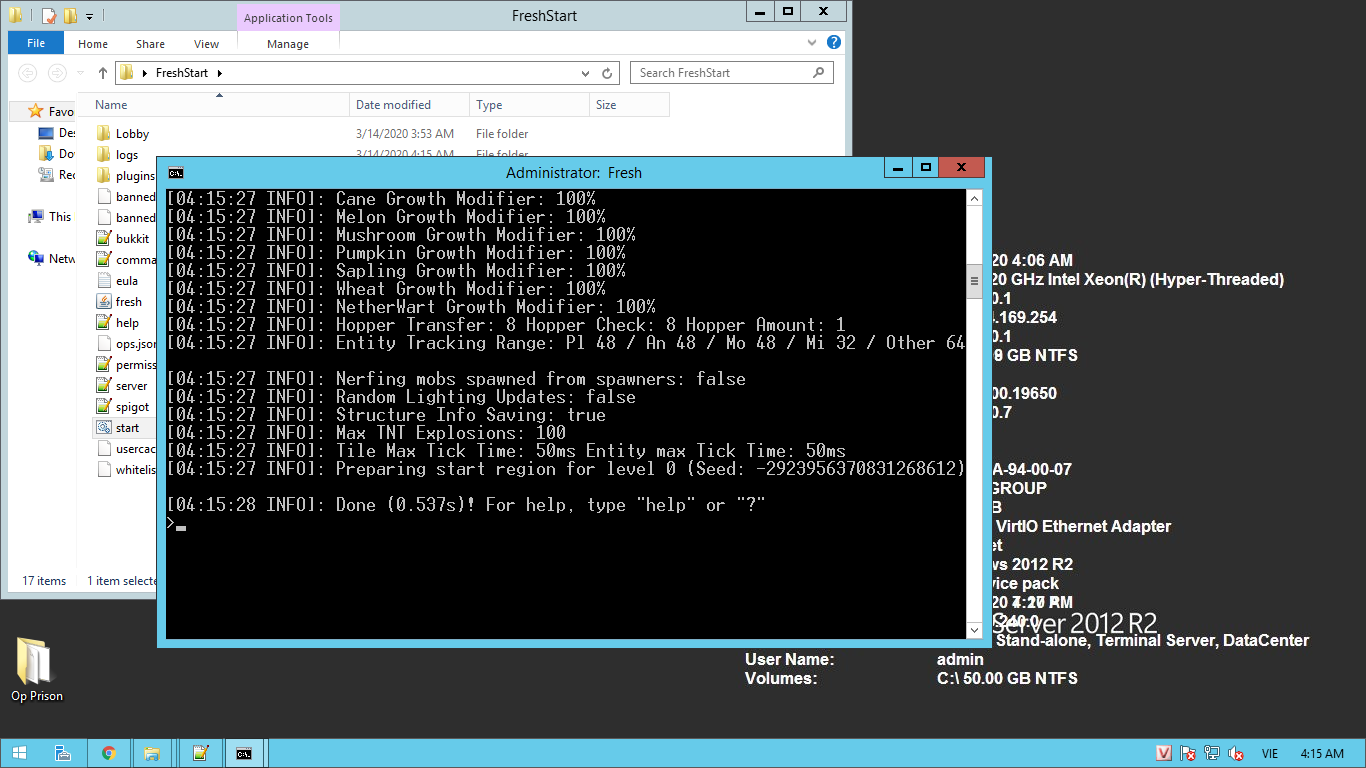
Task: Click the console scrollbar down arrow
Action: pos(974,630)
